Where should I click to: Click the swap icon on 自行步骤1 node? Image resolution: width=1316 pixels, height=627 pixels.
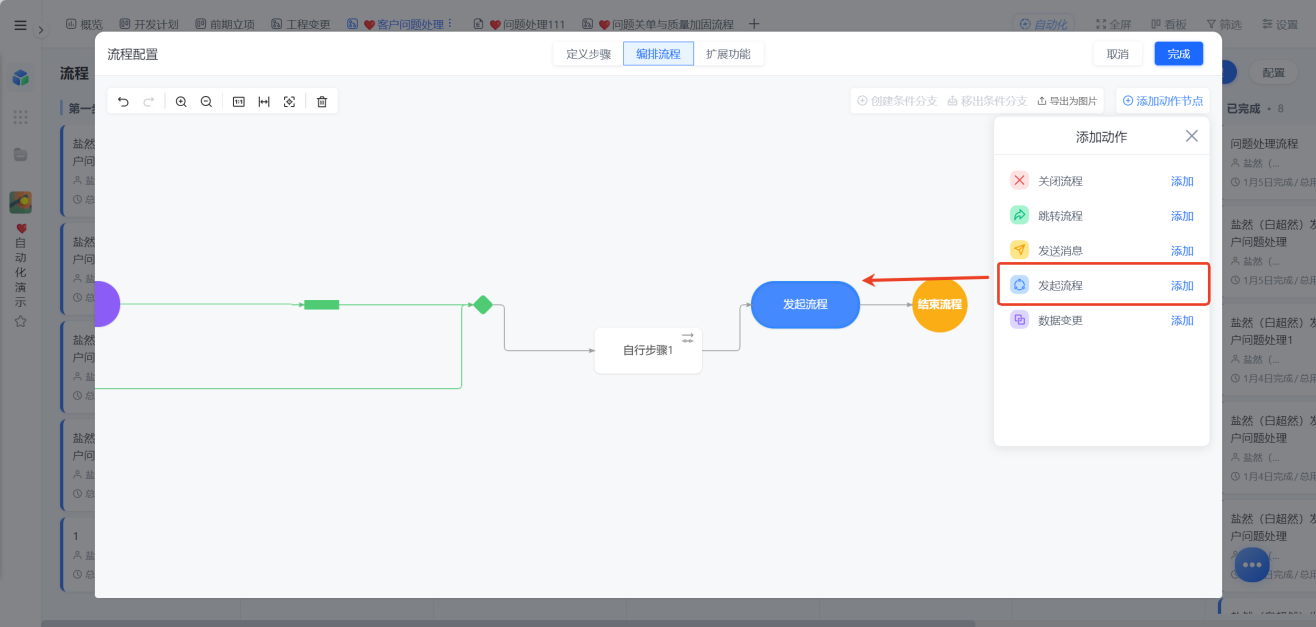point(687,338)
